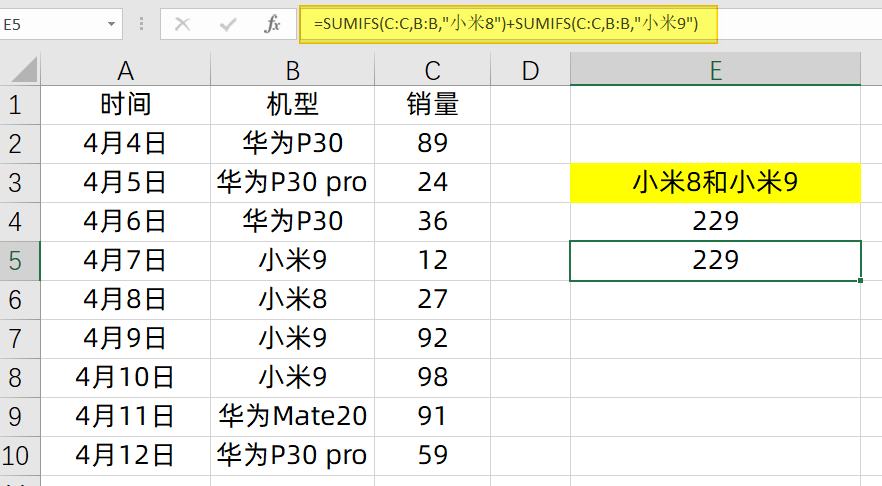This screenshot has width=882, height=486.
Task: Click the cancel (X) formula icon
Action: pos(182,24)
